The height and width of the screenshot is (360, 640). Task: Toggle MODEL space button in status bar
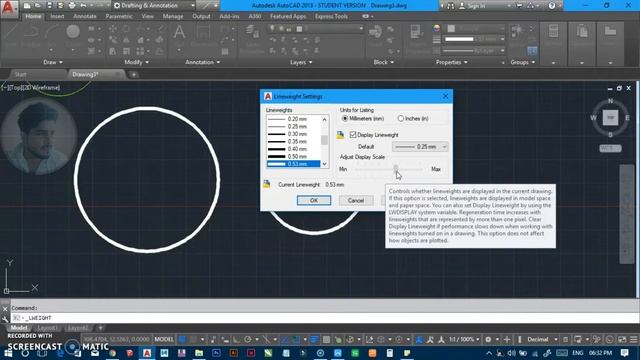tap(164, 340)
